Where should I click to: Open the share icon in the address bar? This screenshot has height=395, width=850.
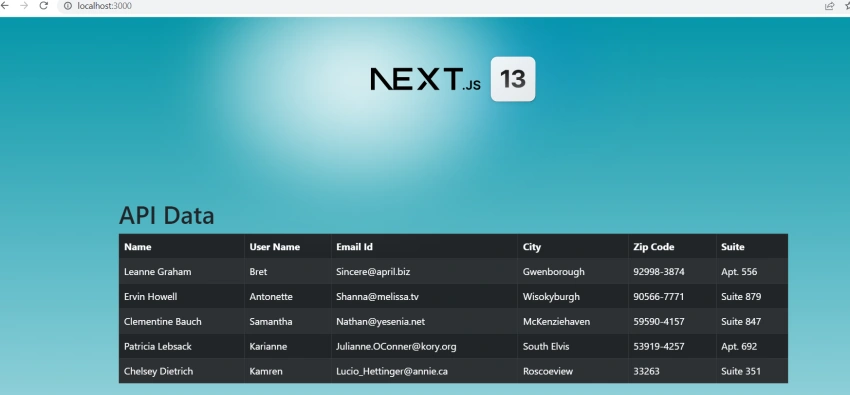(x=829, y=6)
